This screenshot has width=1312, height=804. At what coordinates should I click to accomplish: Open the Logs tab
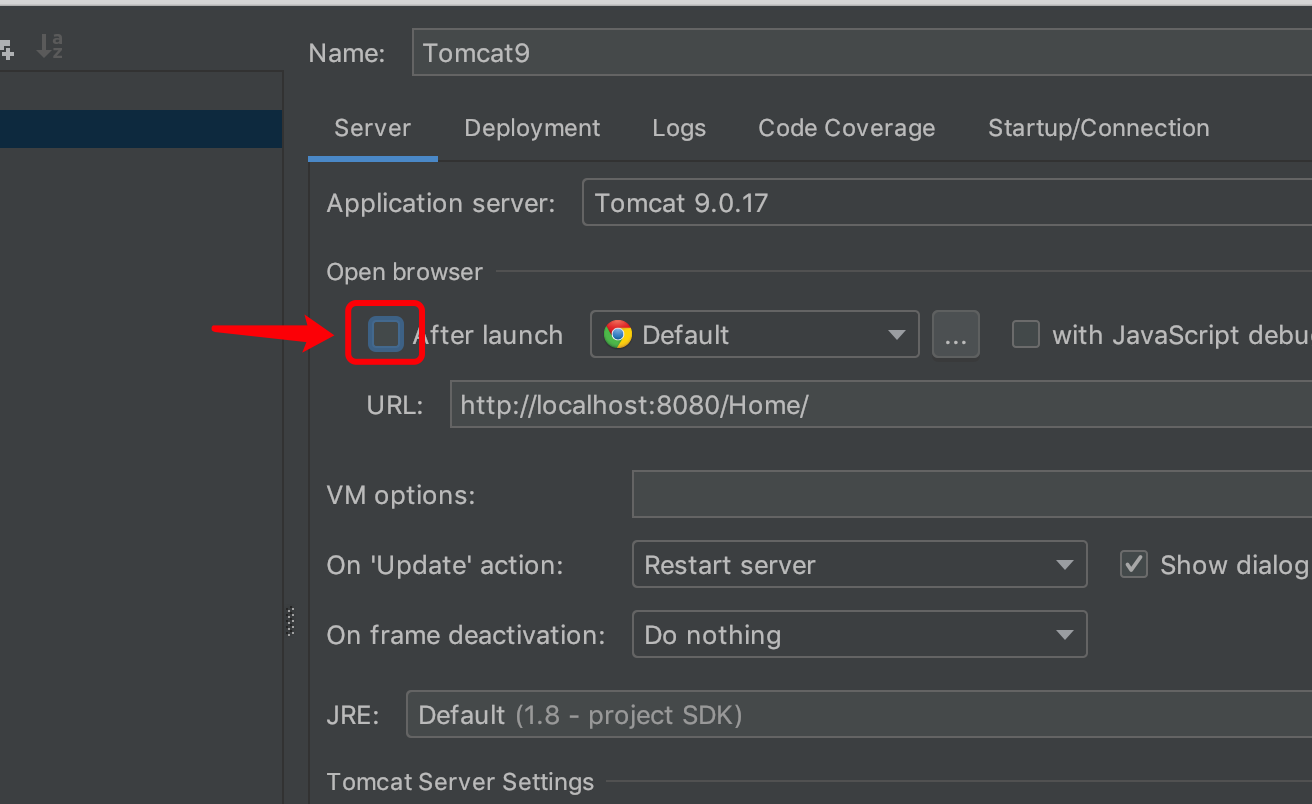(x=679, y=128)
